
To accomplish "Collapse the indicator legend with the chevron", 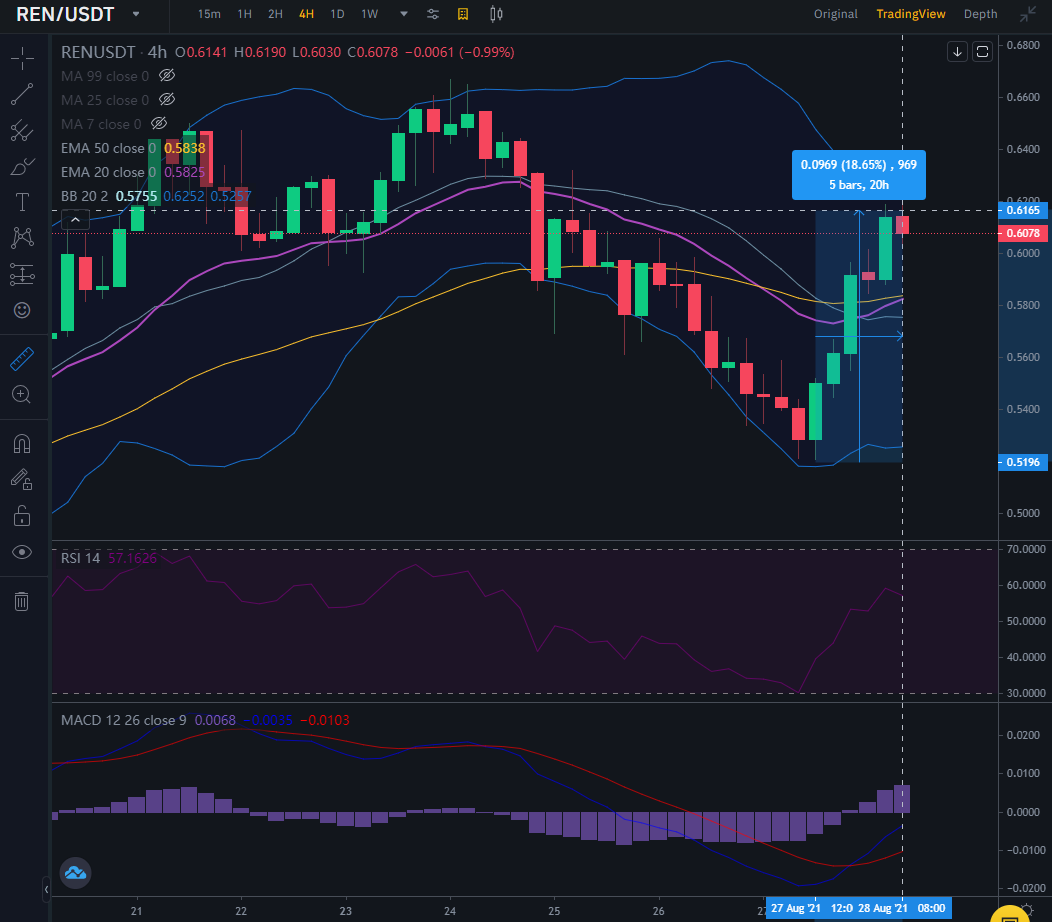I will pyautogui.click(x=76, y=220).
